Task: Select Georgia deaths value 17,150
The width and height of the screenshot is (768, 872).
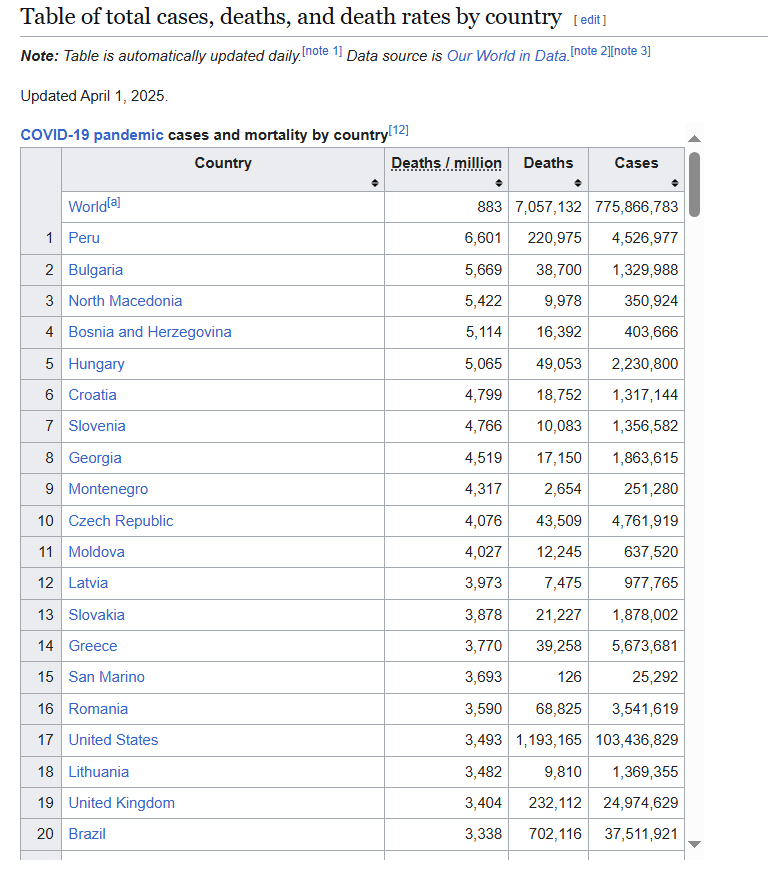Action: (559, 458)
